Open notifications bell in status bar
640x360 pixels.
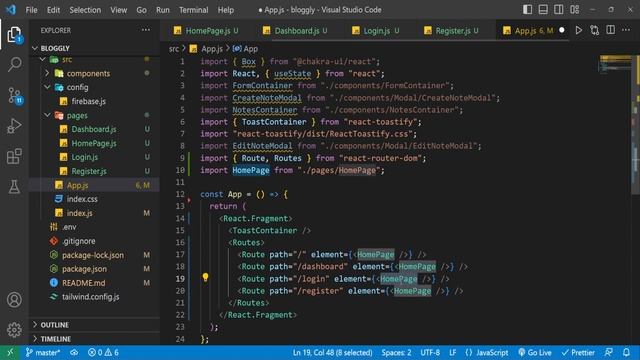click(x=626, y=352)
